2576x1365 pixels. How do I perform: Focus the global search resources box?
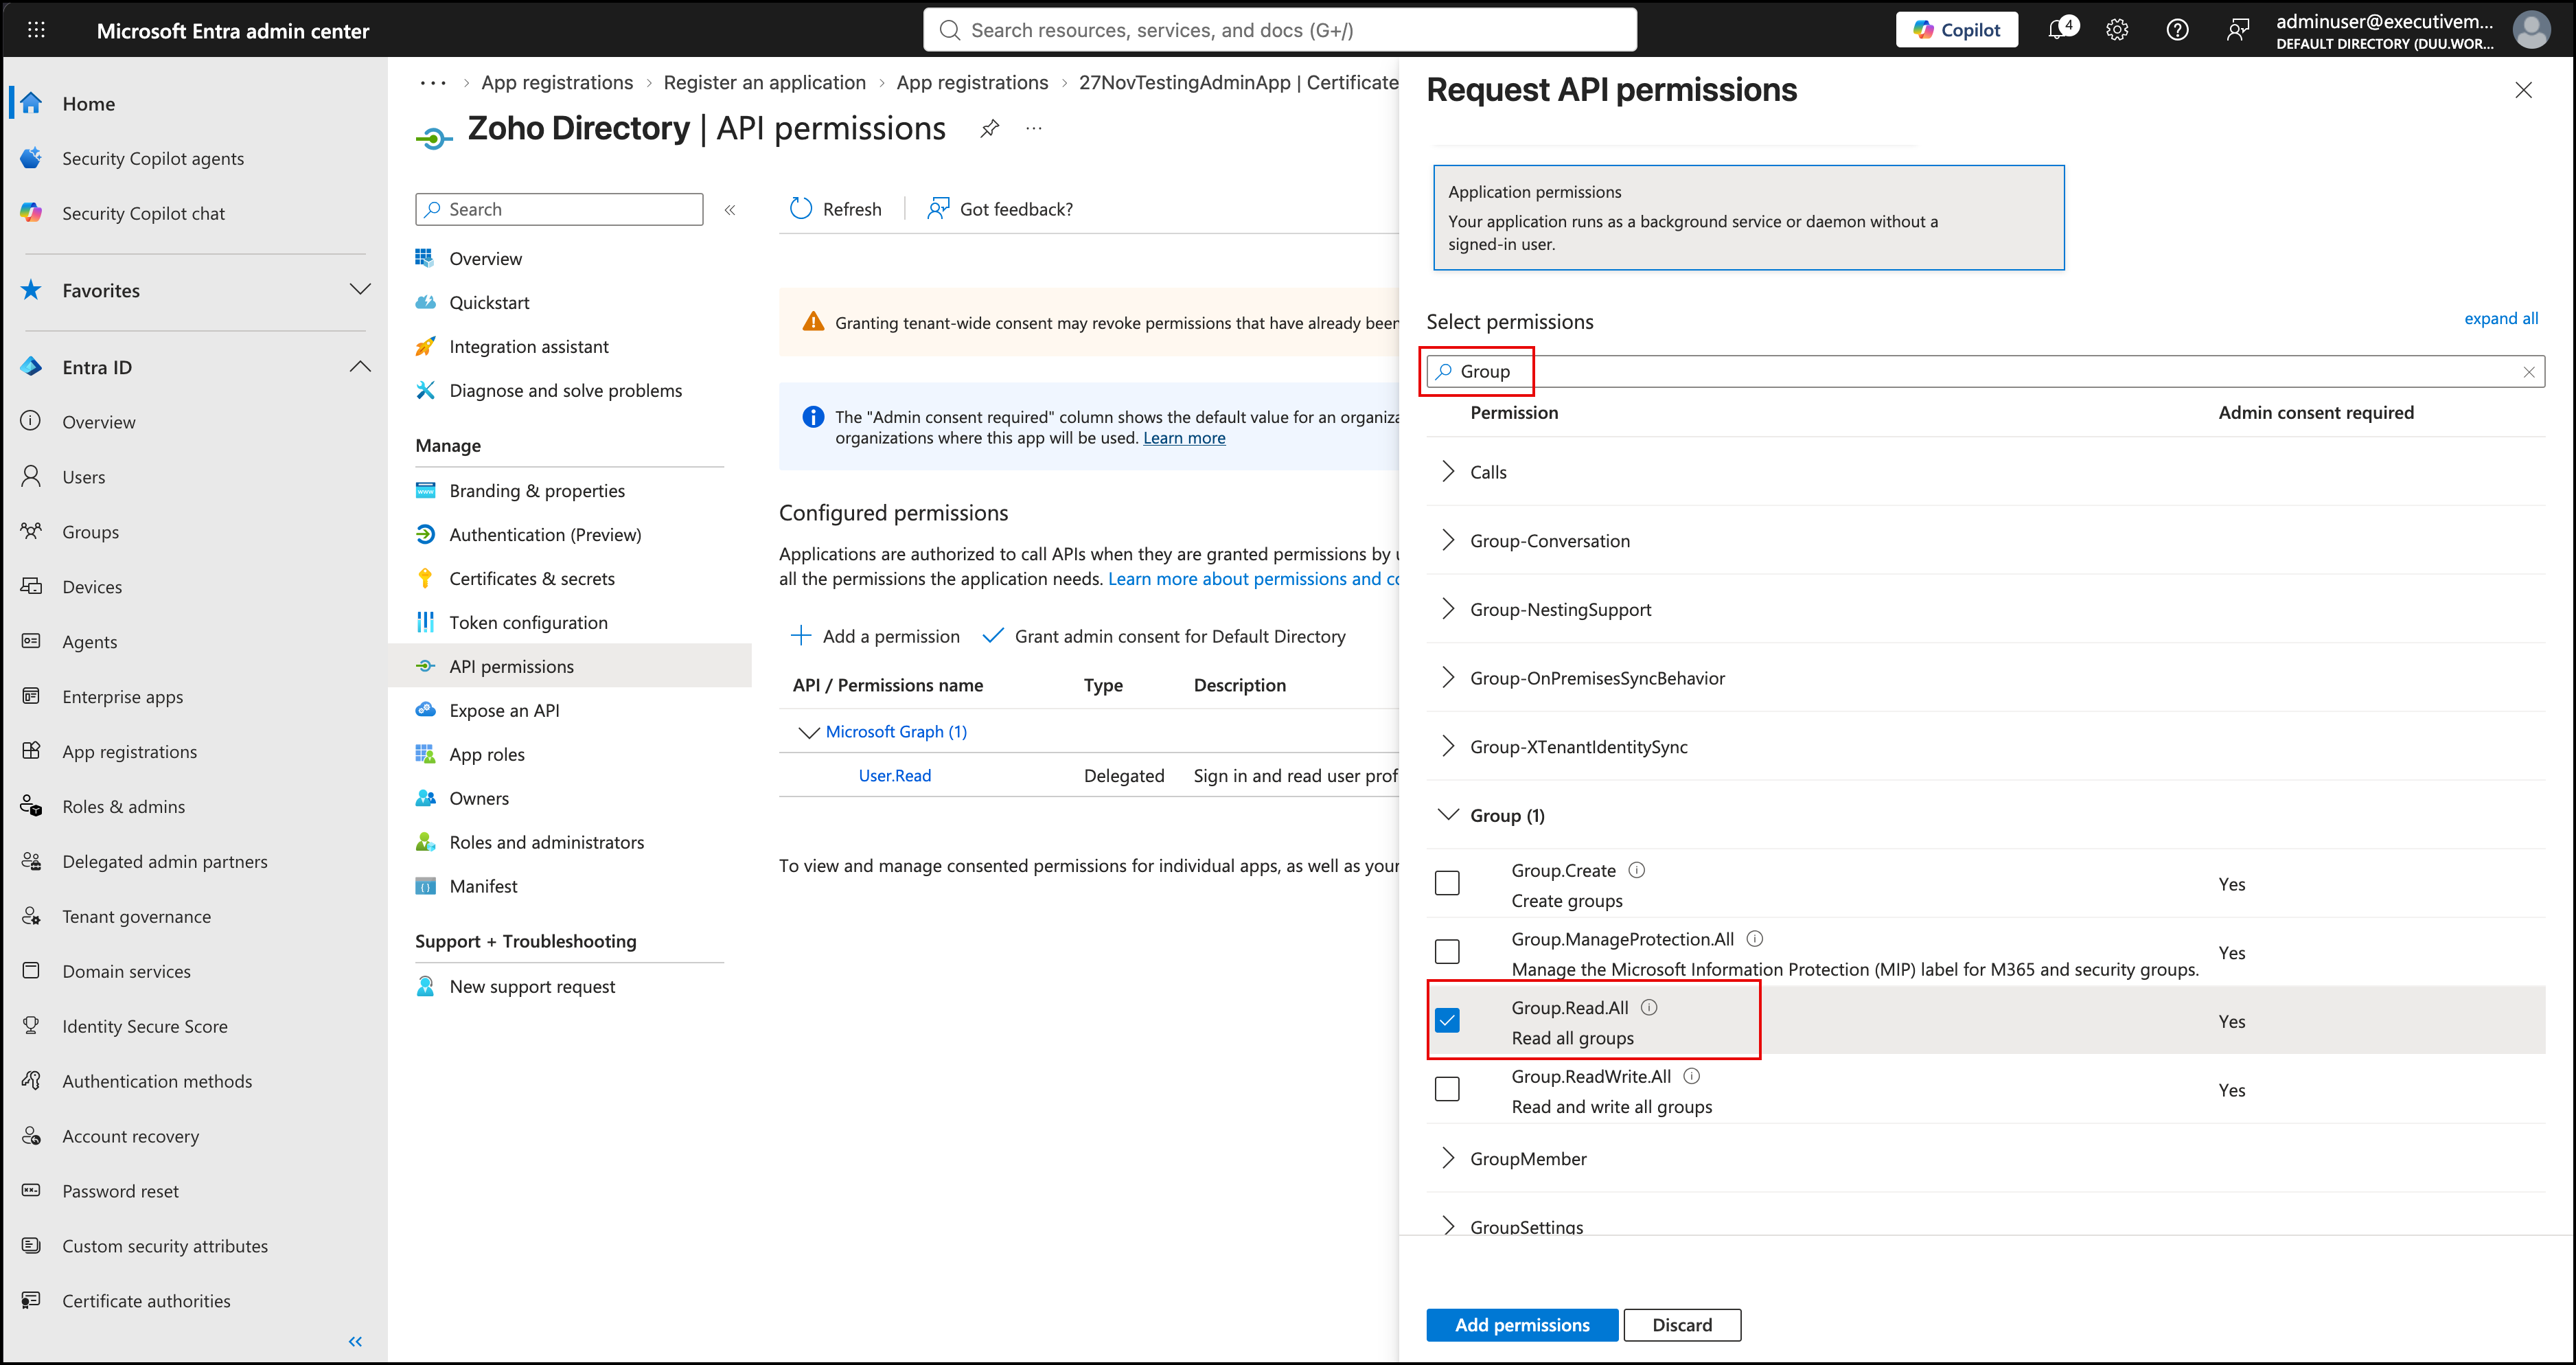coord(1280,30)
